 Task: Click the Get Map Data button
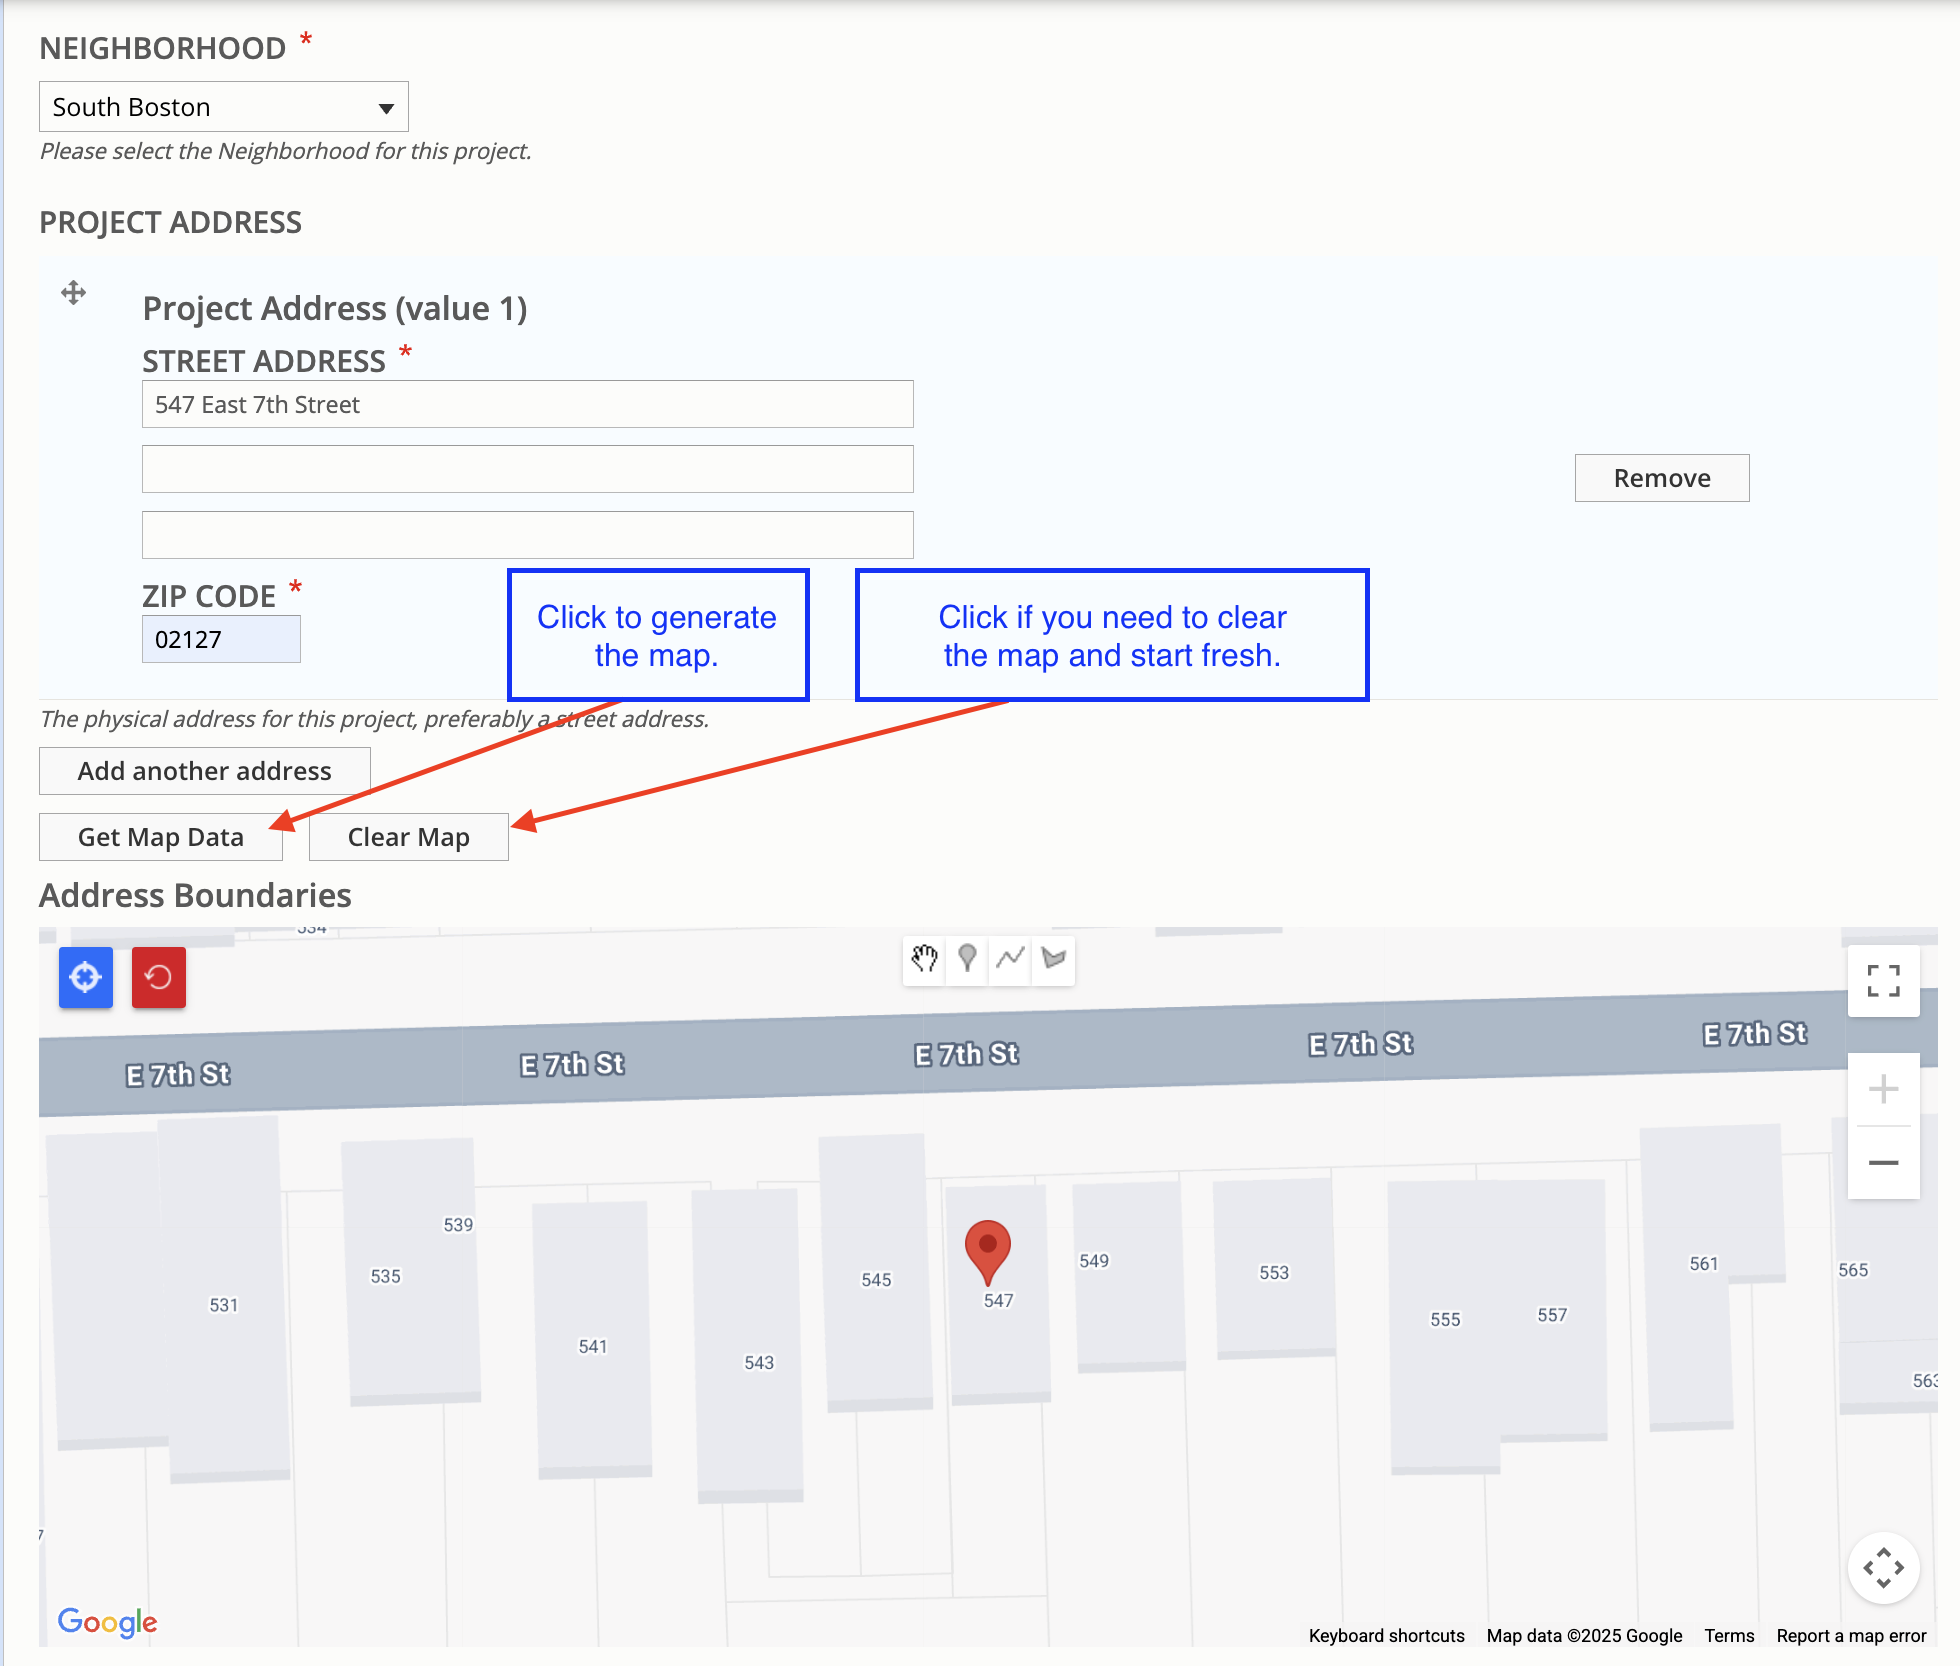coord(160,837)
